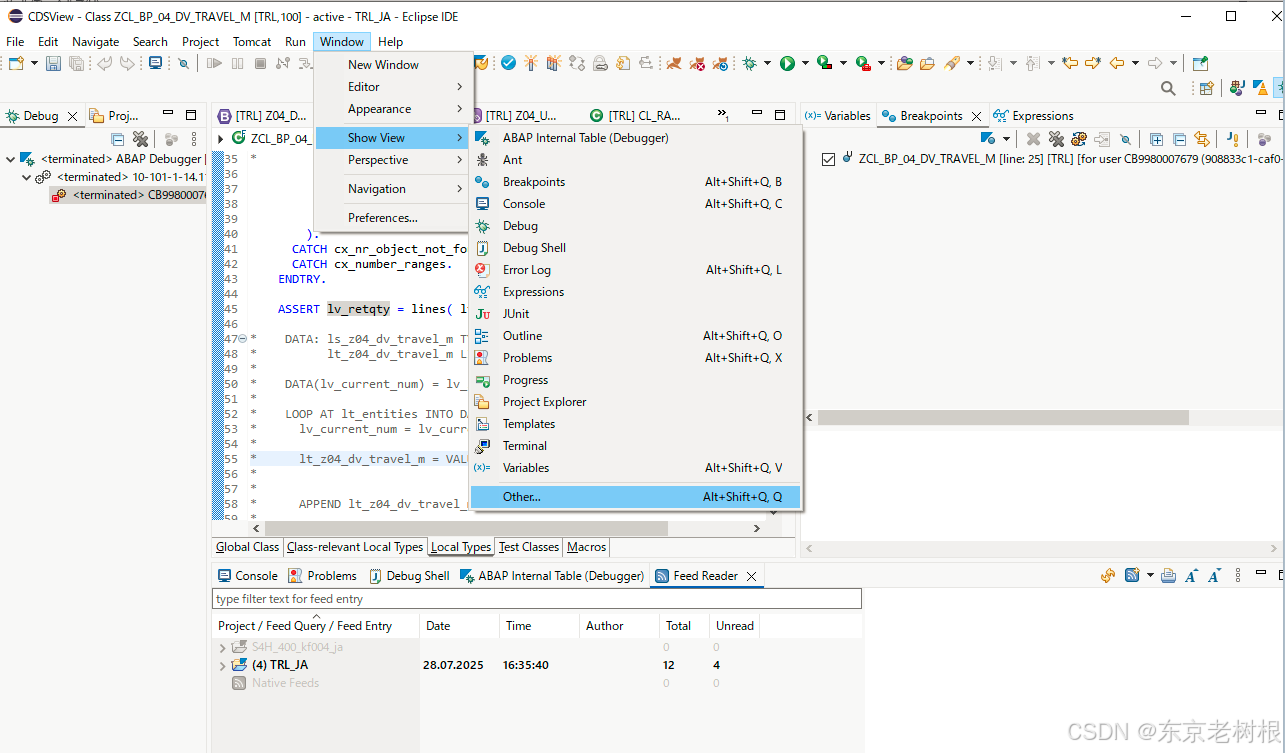Click increase font size icon in Feed Reader

click(1191, 575)
